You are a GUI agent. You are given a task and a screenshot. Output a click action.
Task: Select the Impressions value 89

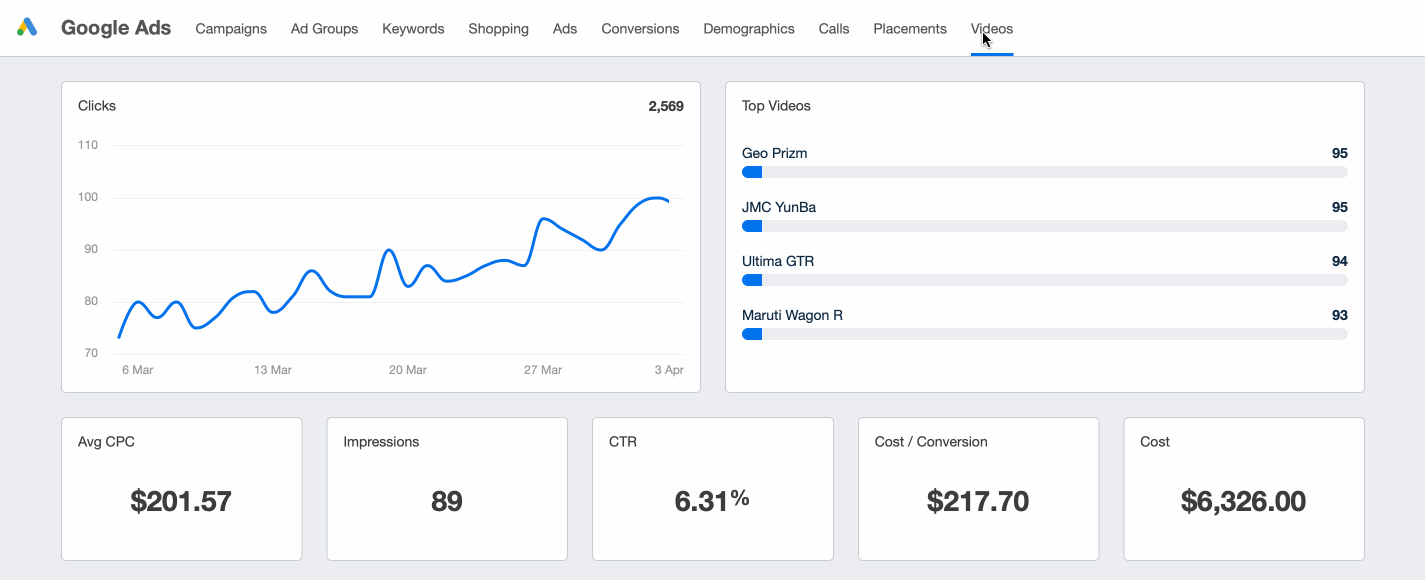pos(447,501)
